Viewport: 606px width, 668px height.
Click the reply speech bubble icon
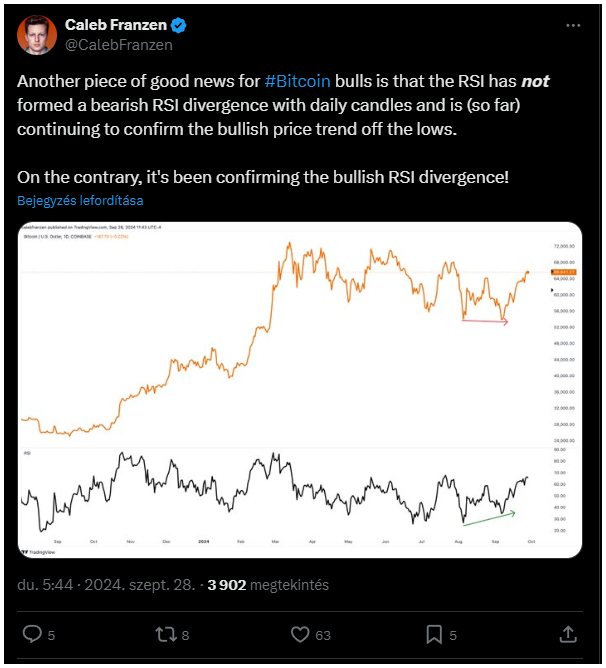[32, 634]
